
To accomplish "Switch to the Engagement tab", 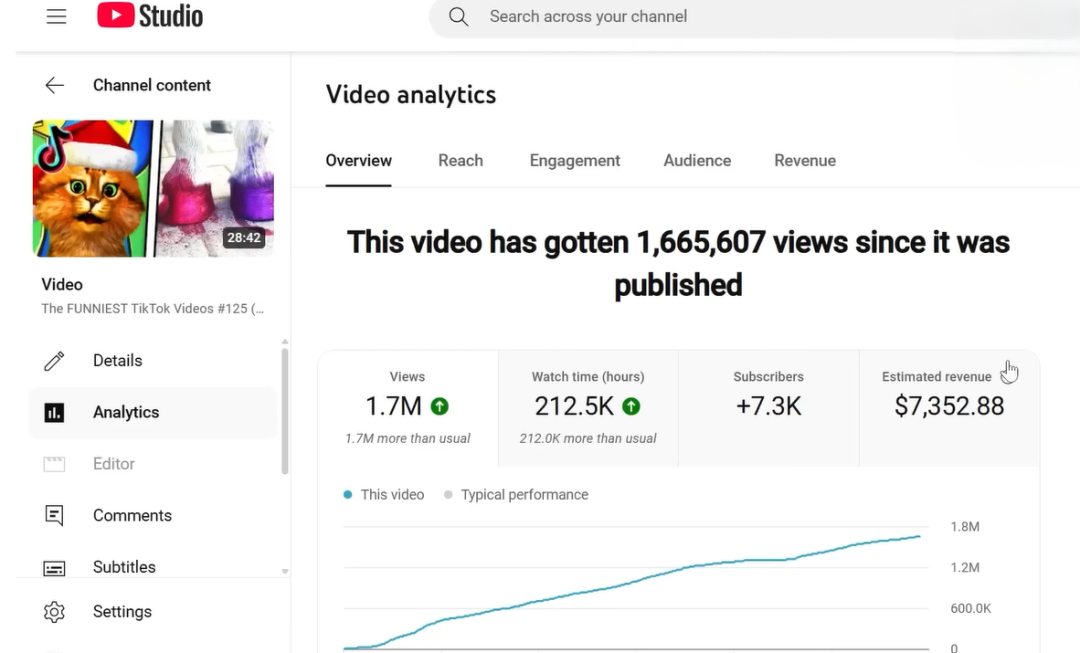I will point(575,161).
